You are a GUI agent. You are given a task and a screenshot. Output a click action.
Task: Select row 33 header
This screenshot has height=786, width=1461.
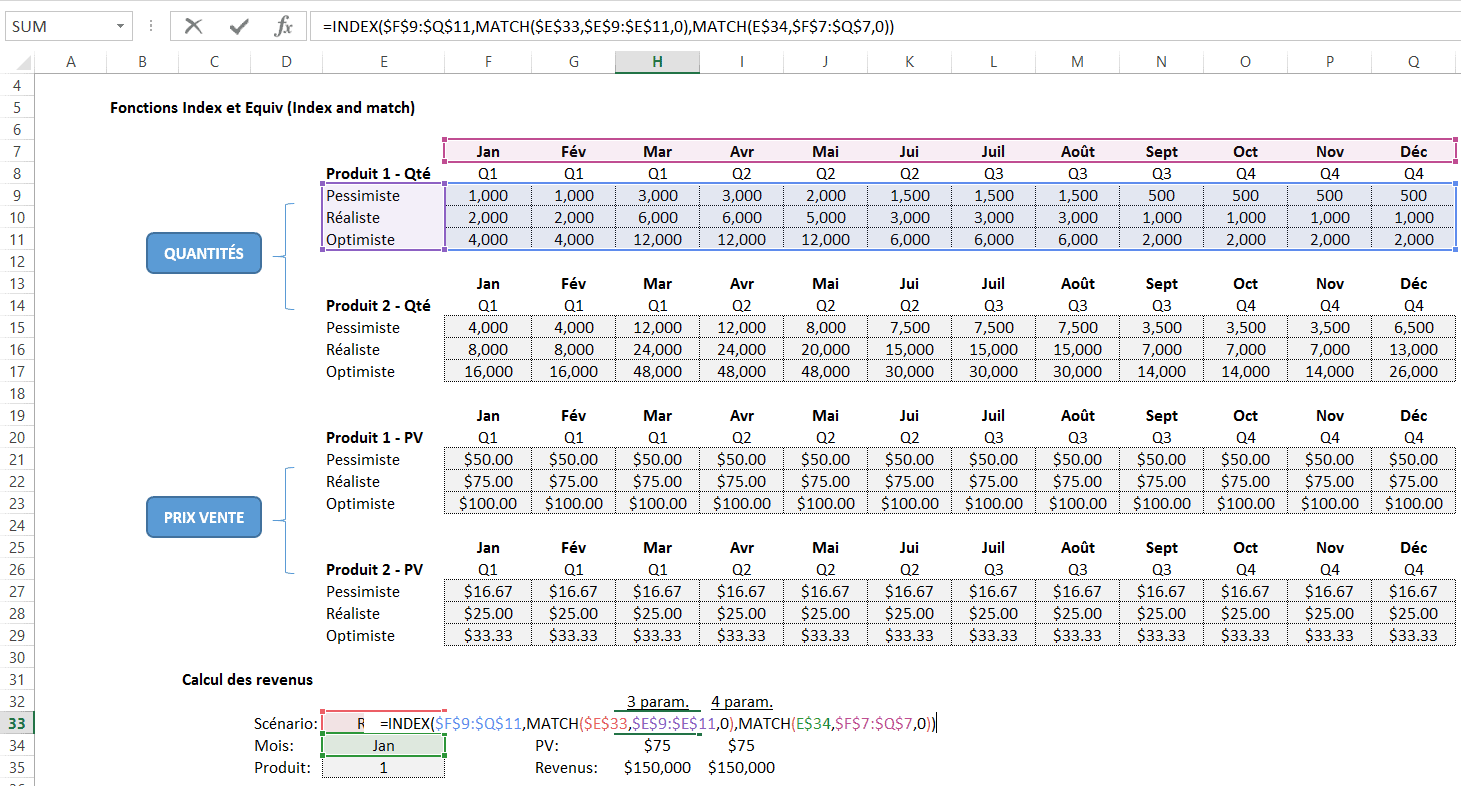17,723
